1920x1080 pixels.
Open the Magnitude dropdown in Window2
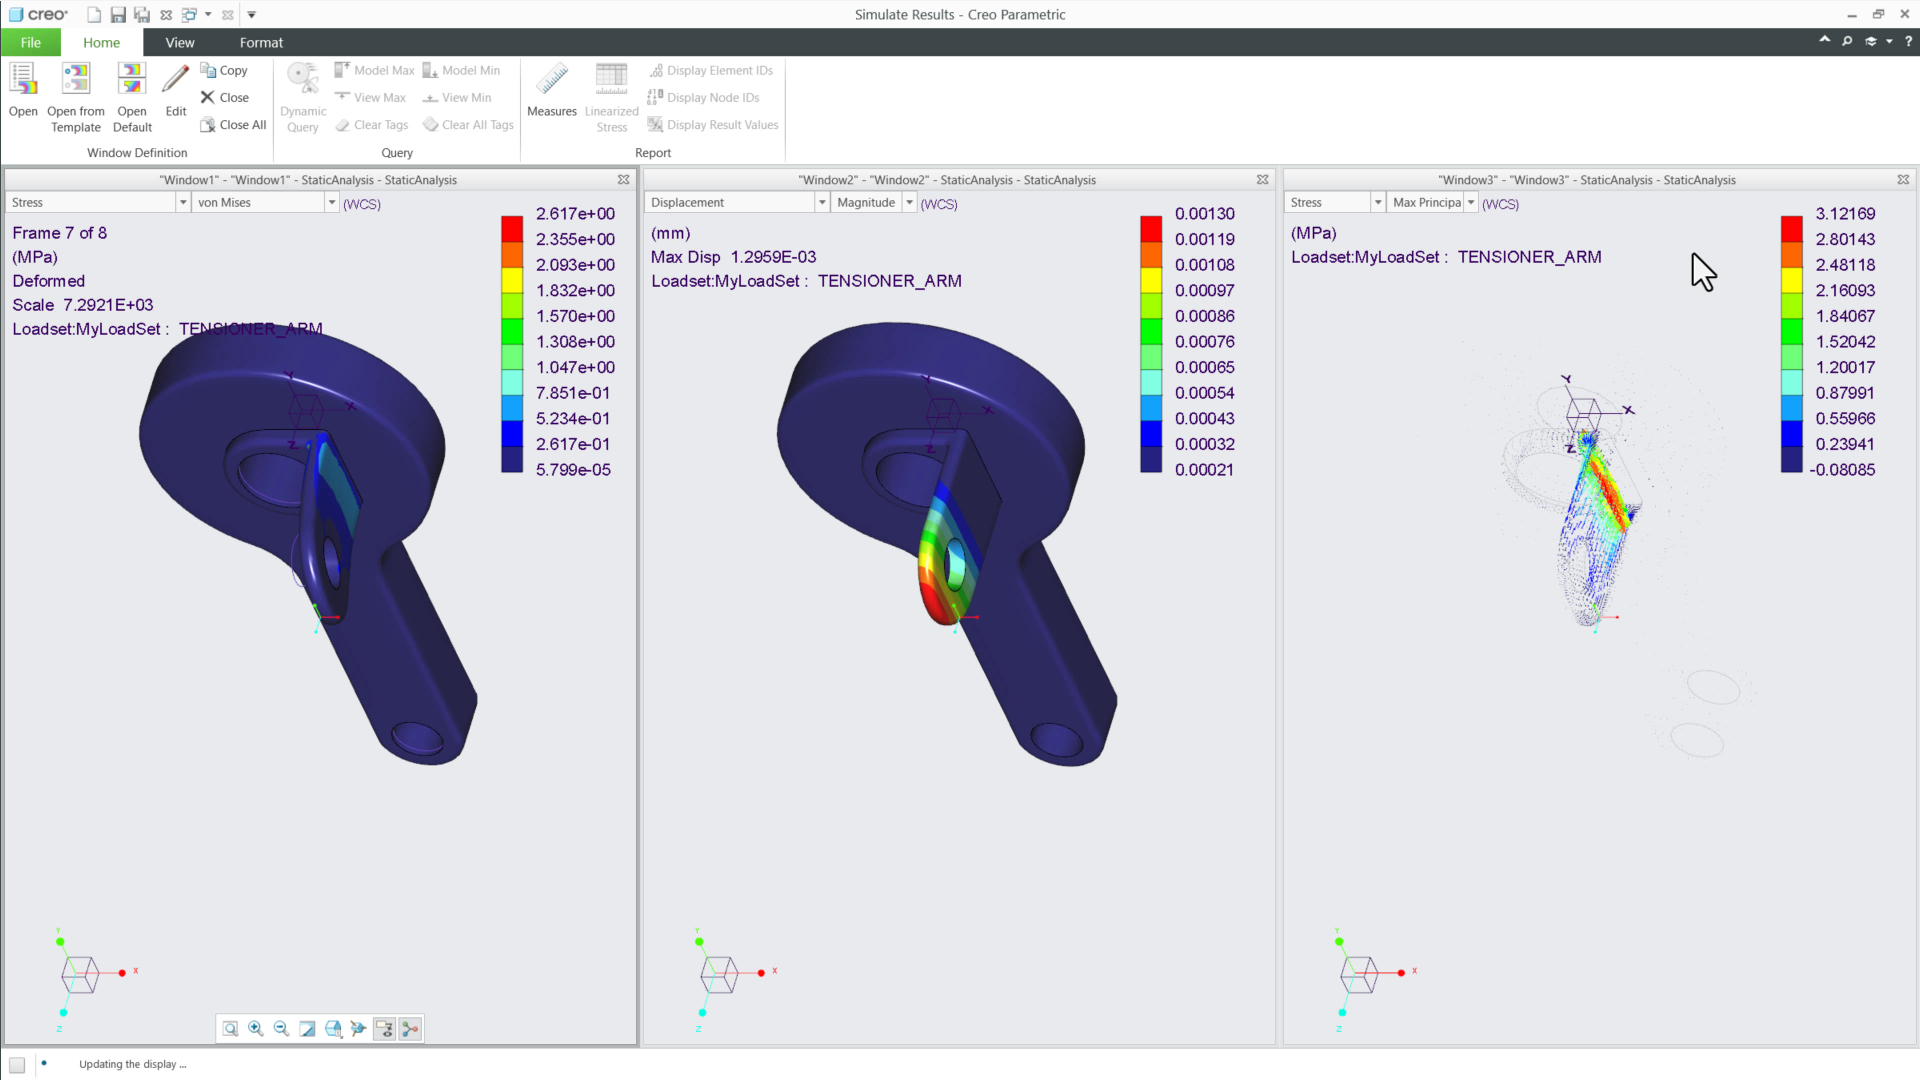coord(908,202)
